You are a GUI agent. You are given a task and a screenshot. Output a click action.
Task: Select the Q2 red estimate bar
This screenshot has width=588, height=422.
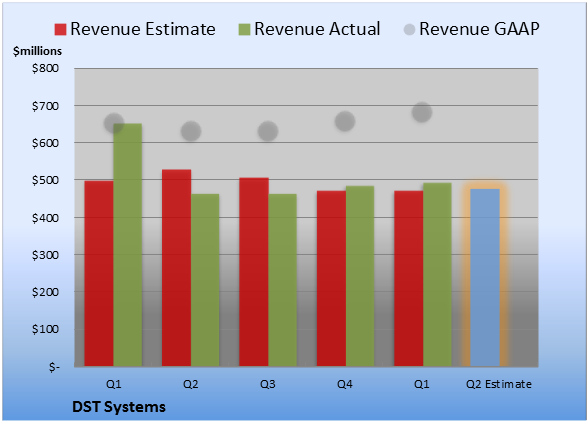pos(176,268)
